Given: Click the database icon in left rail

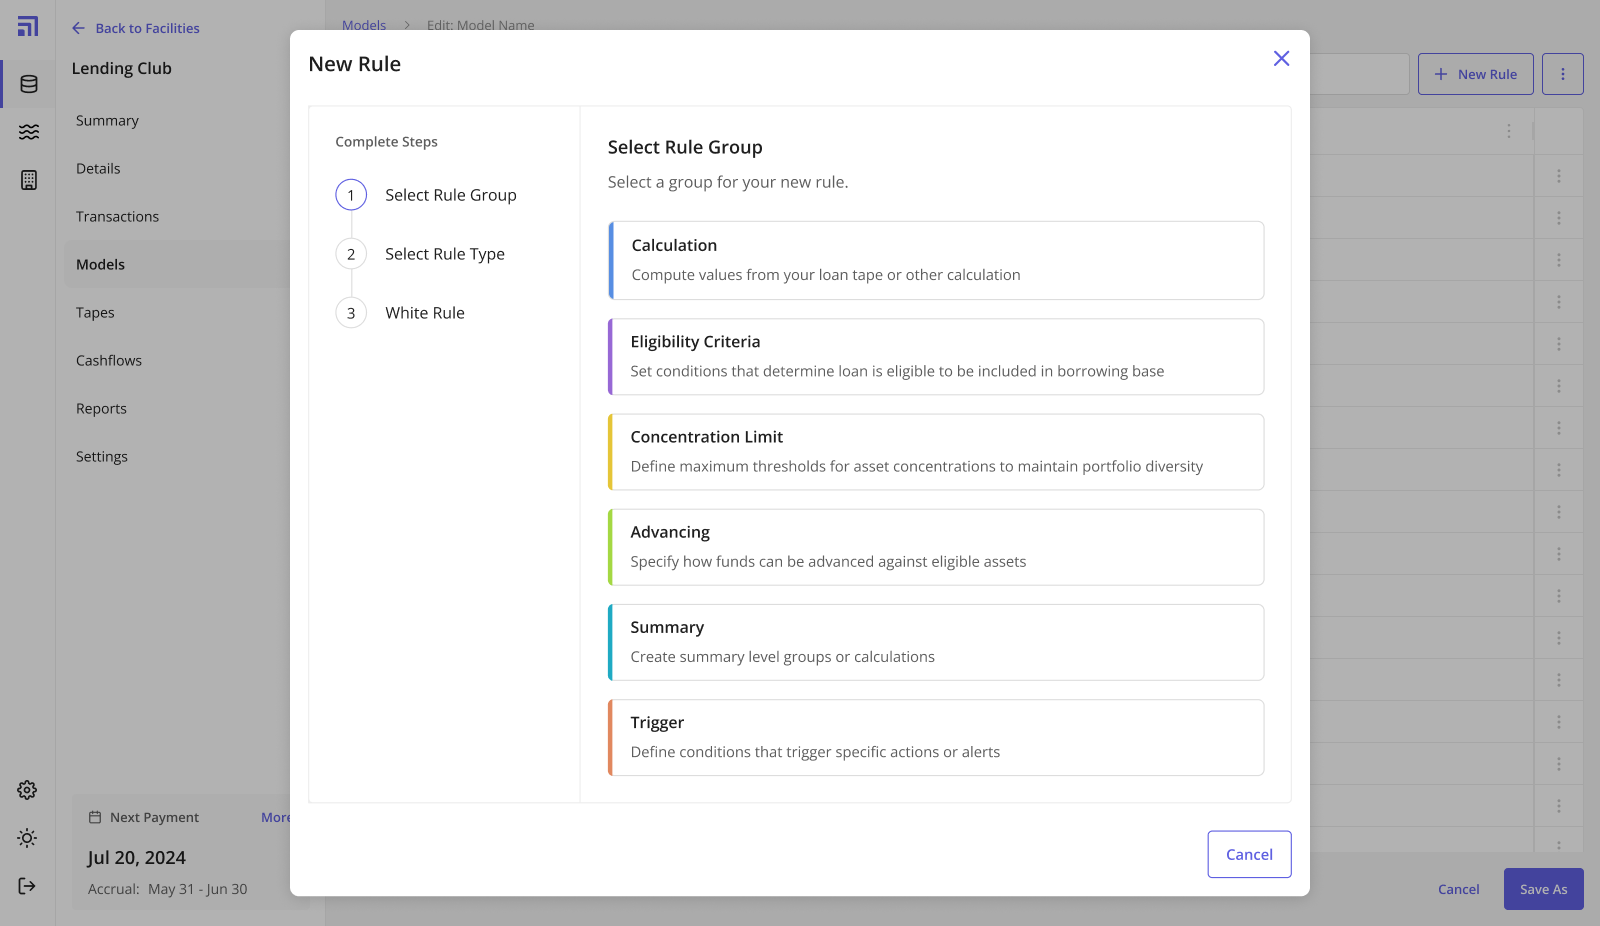Looking at the screenshot, I should 29,84.
